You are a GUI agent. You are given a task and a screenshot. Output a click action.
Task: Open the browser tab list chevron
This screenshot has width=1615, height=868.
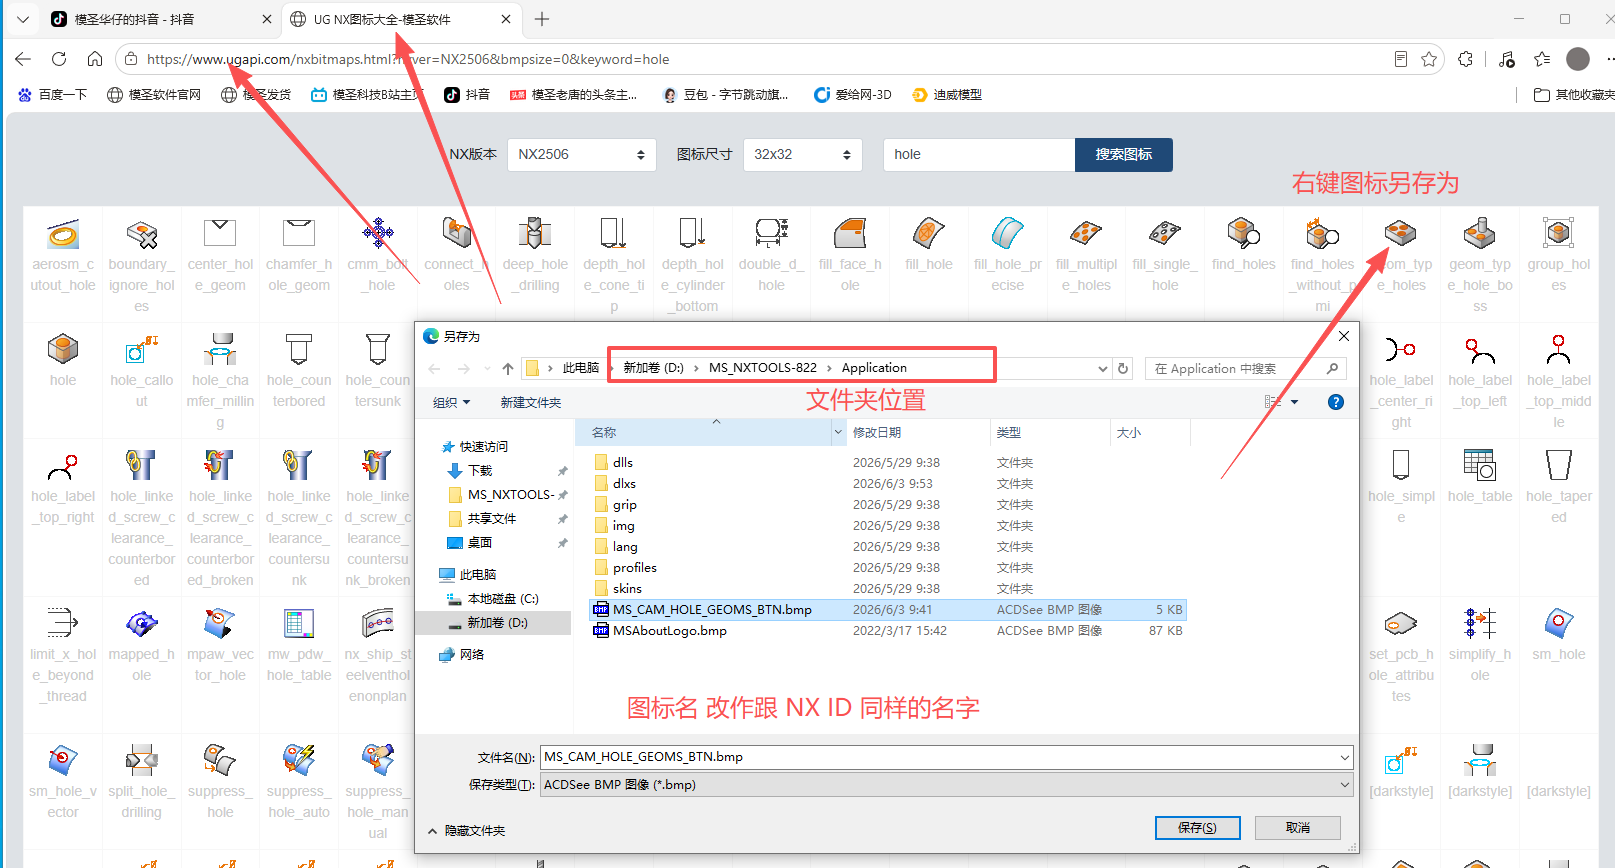23,19
